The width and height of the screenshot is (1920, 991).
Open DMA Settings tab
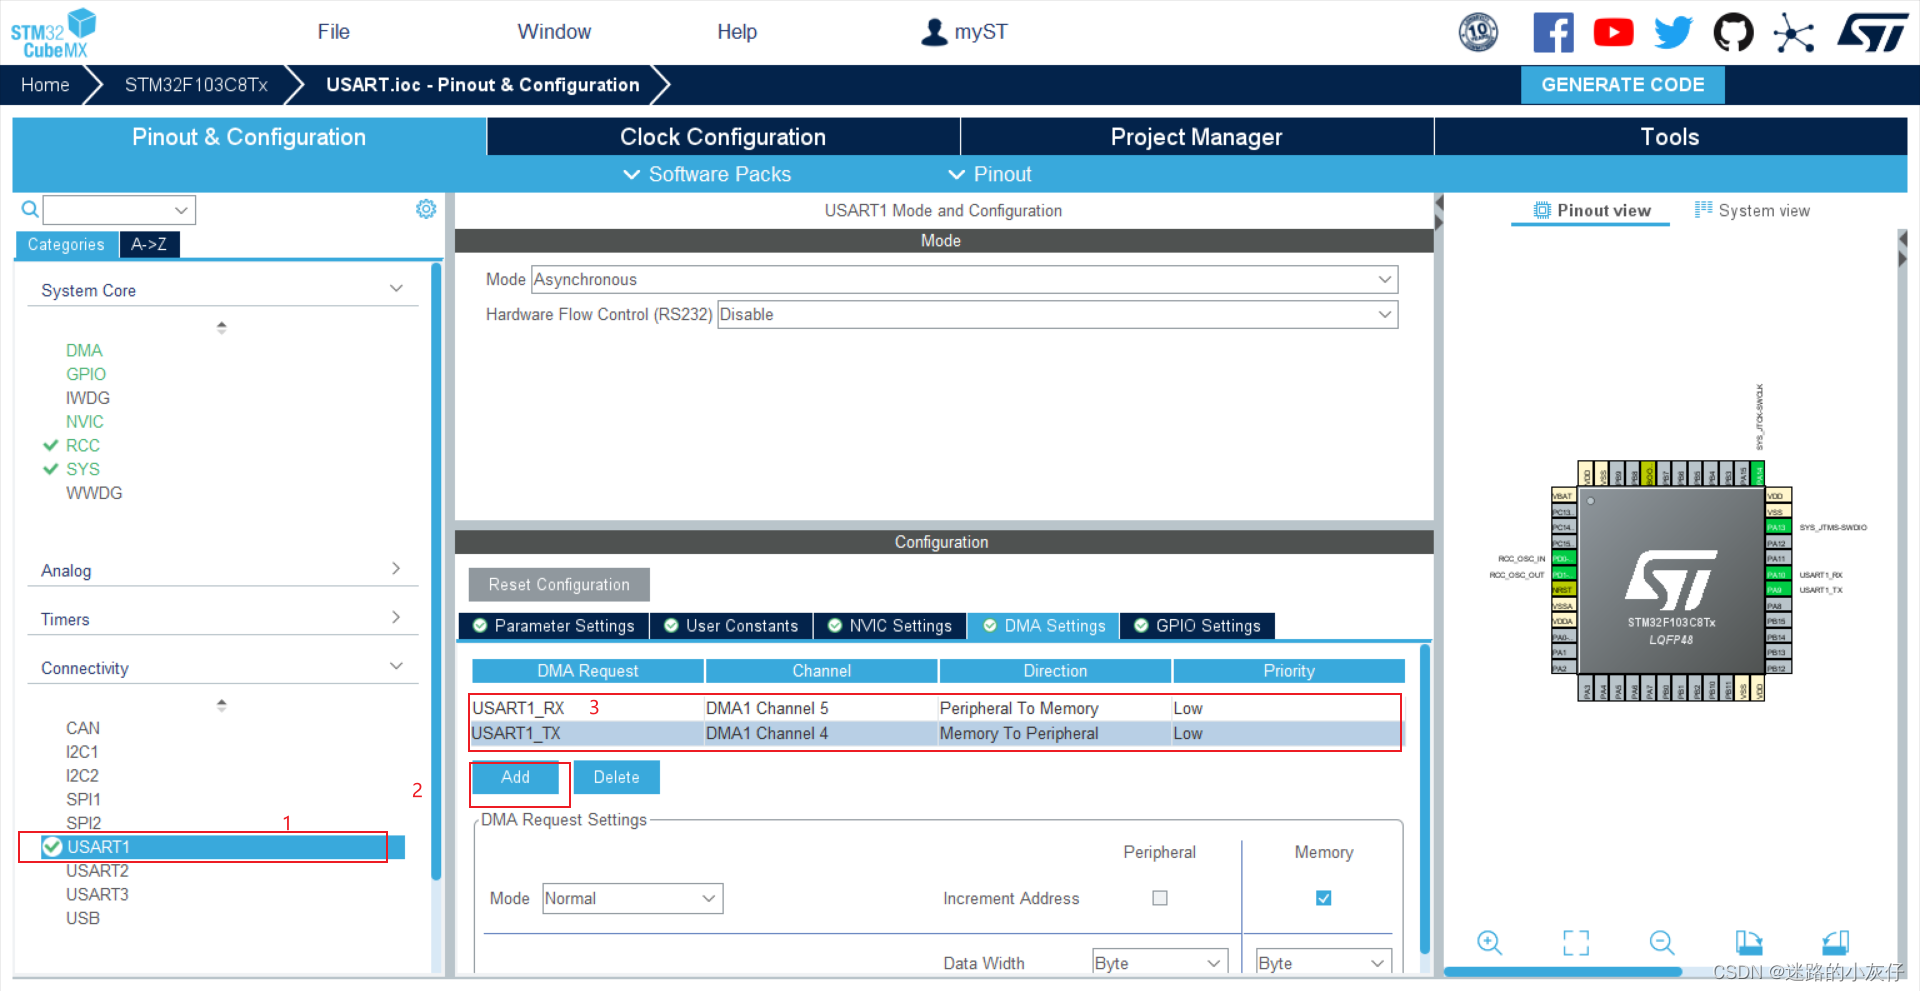1044,626
